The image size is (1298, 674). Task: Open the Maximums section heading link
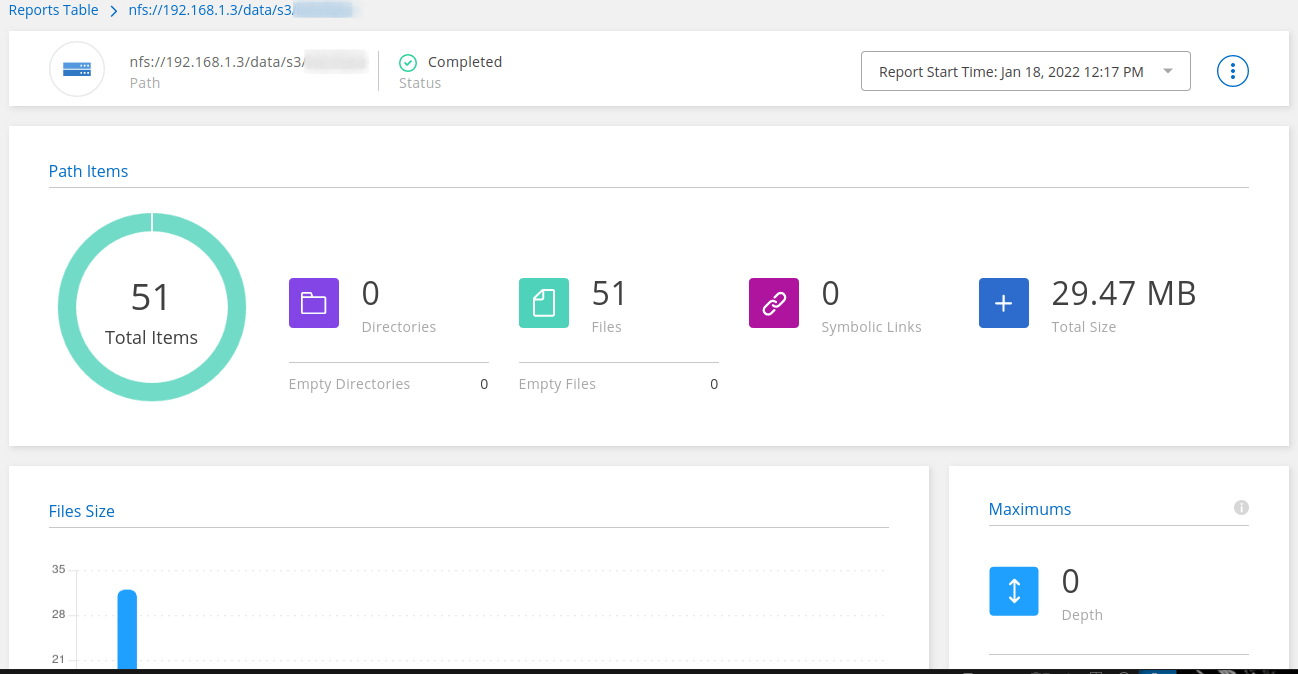pos(1030,509)
